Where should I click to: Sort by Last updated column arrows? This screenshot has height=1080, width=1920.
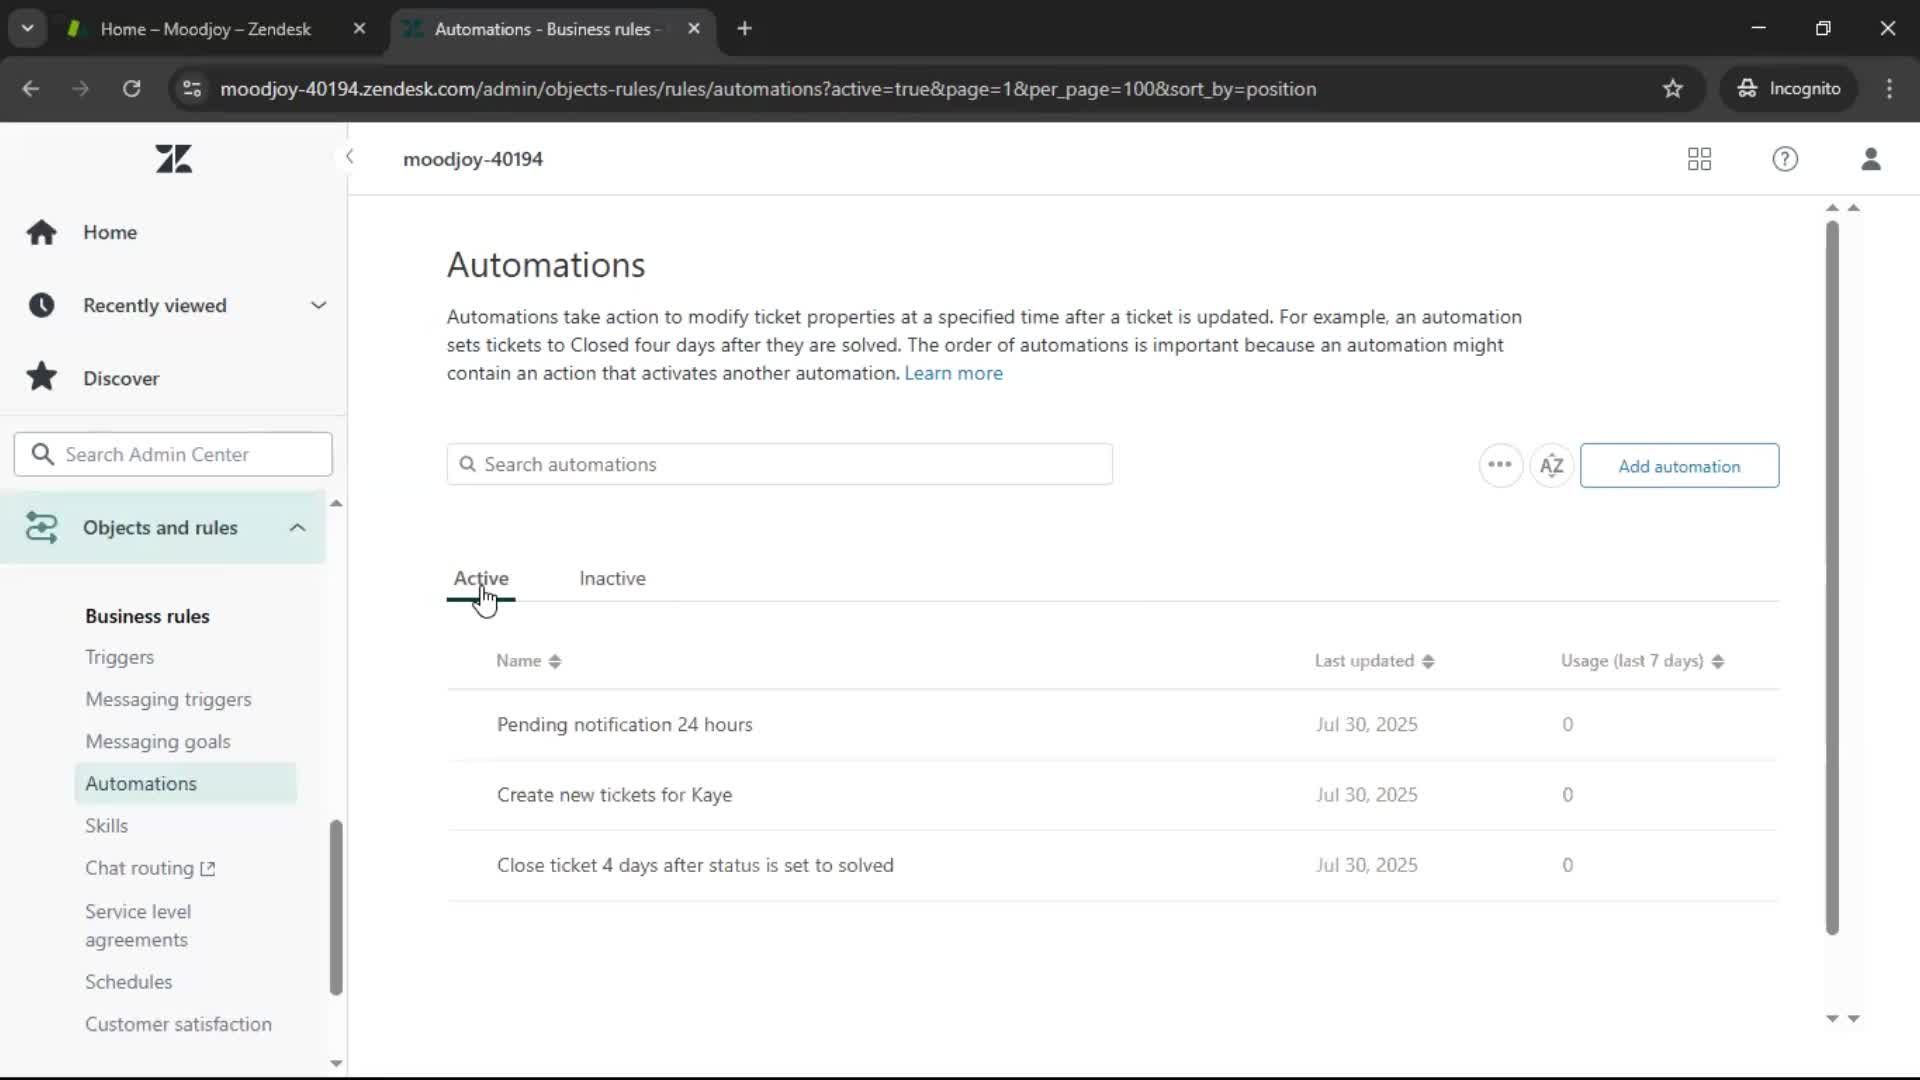[1428, 661]
